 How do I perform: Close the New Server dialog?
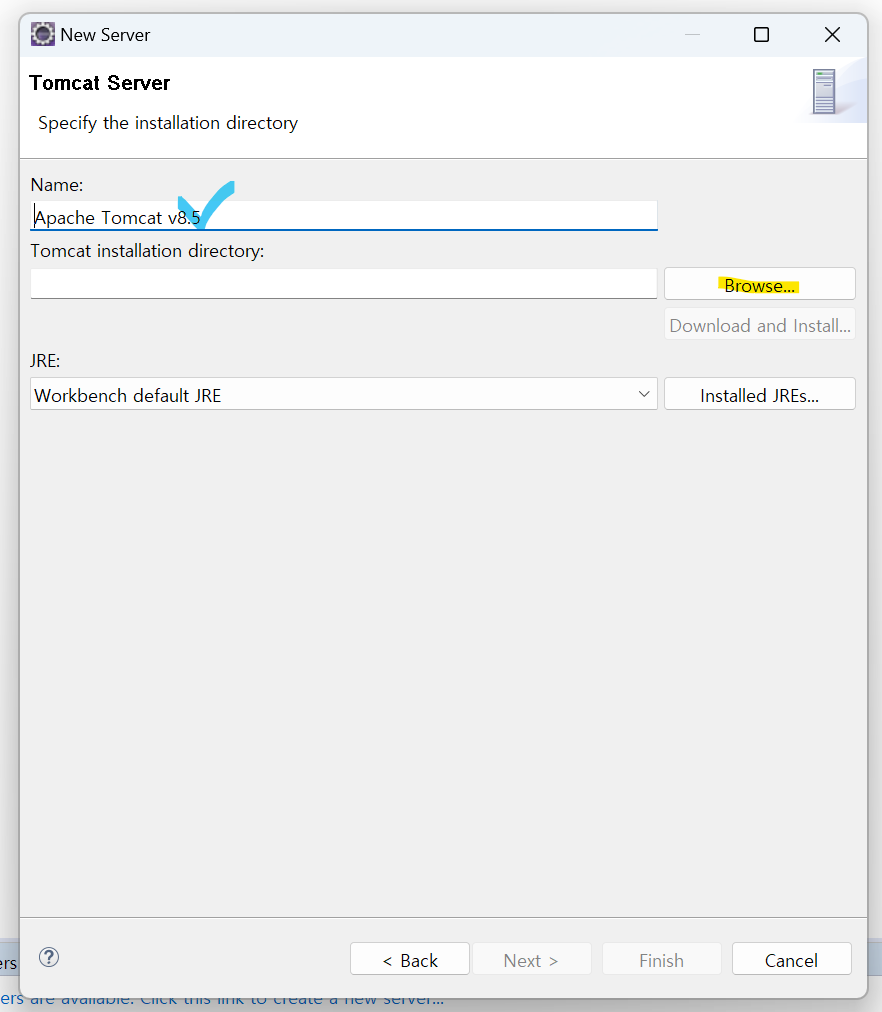(832, 34)
